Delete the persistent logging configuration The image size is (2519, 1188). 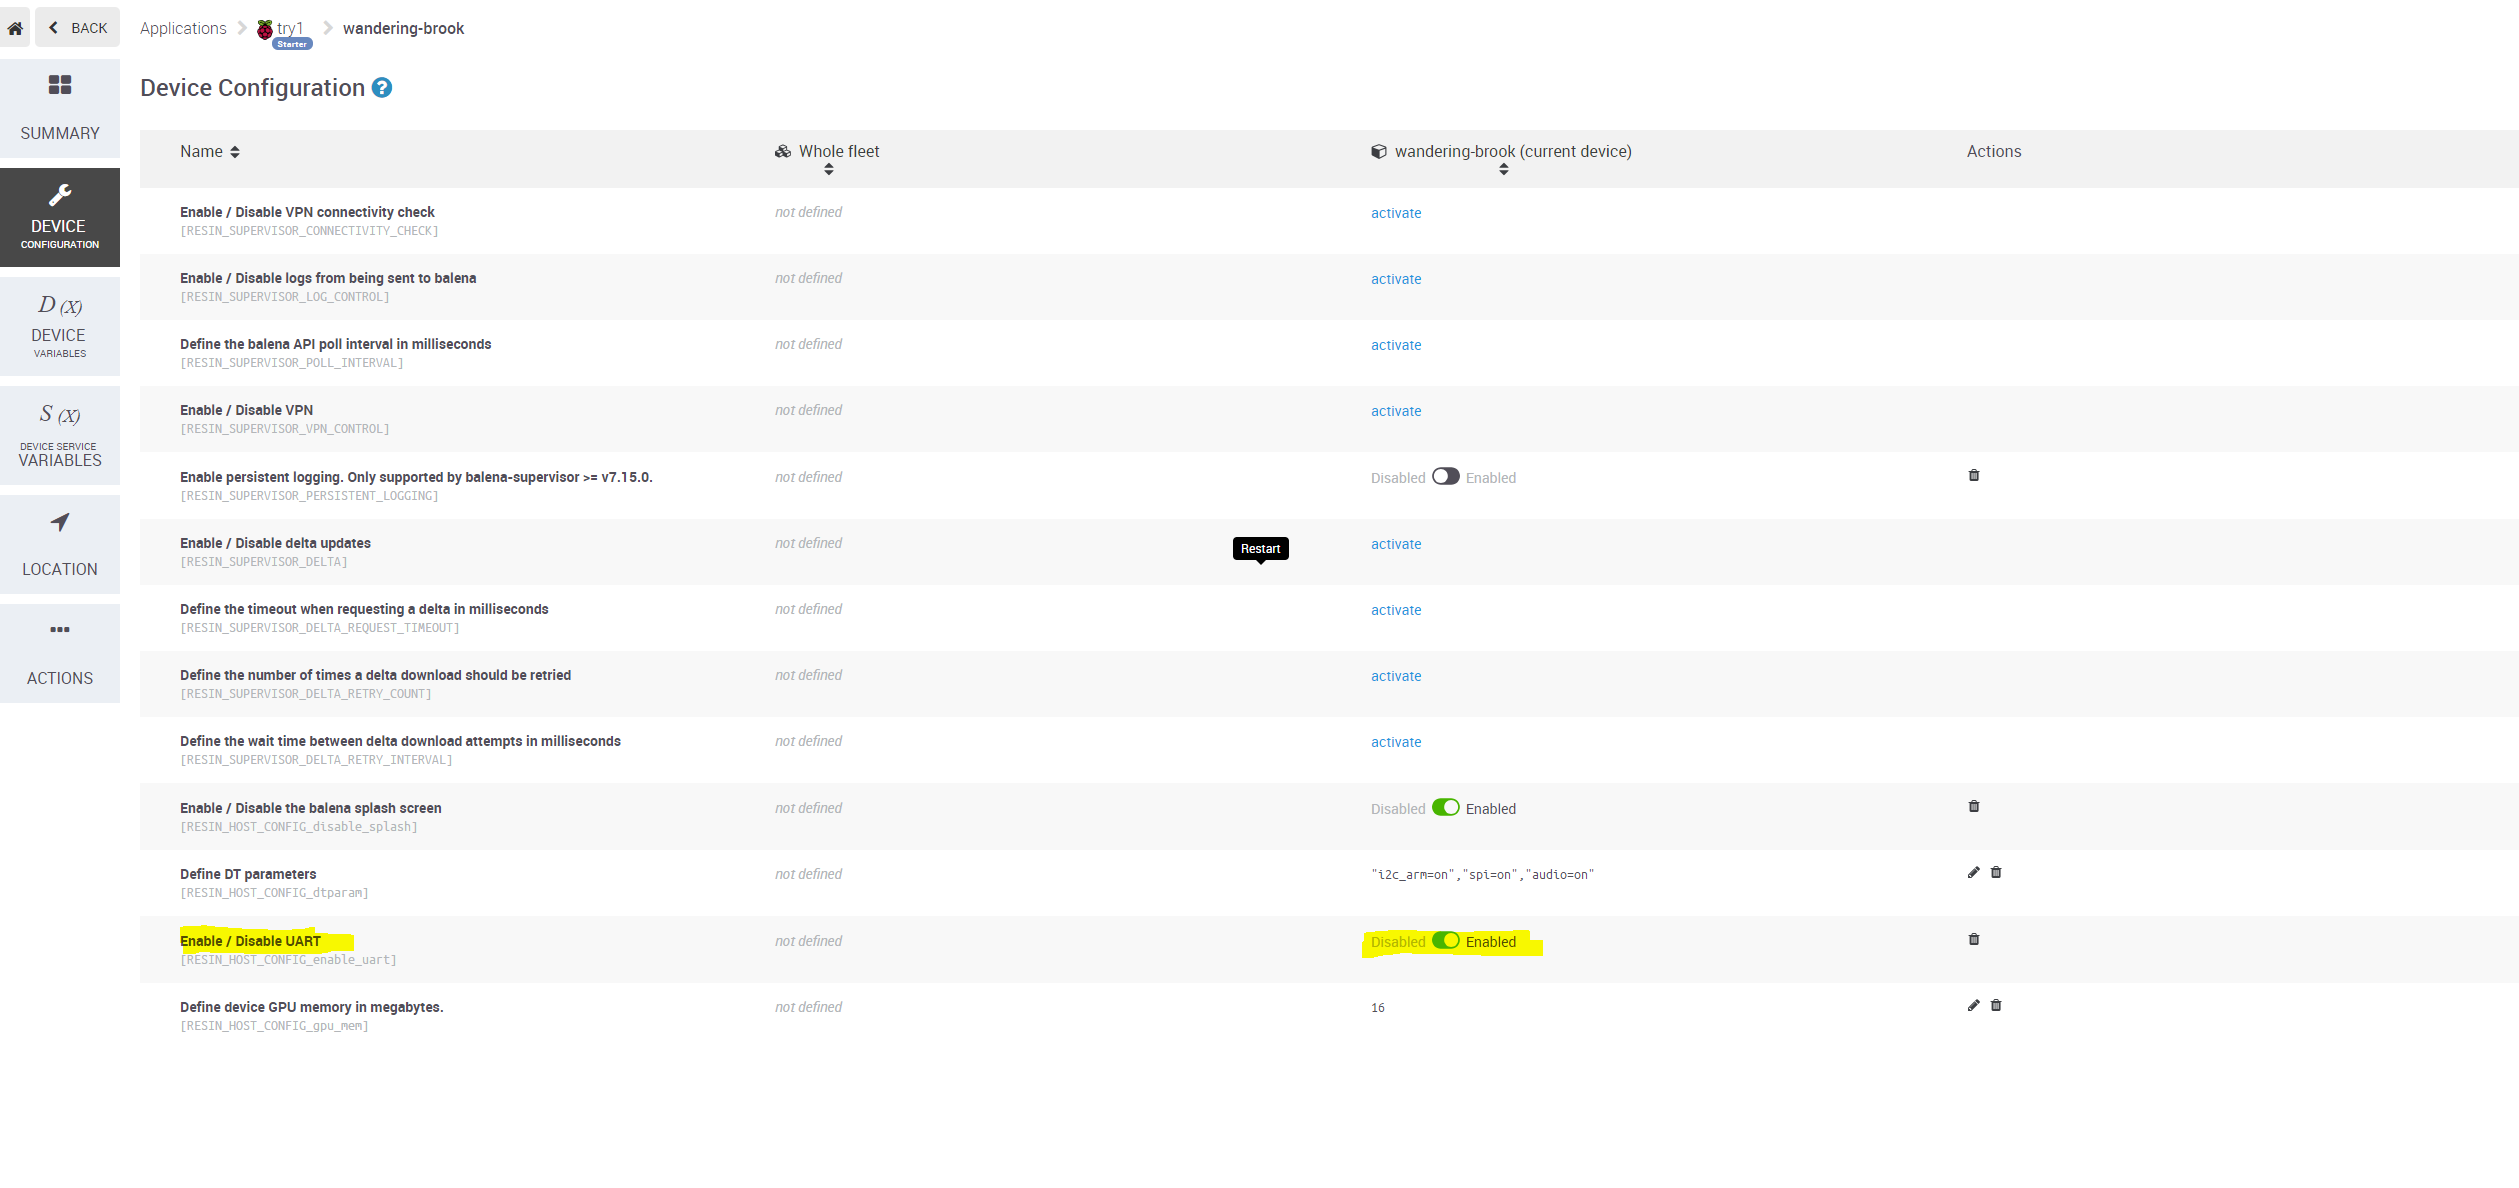coord(1973,476)
